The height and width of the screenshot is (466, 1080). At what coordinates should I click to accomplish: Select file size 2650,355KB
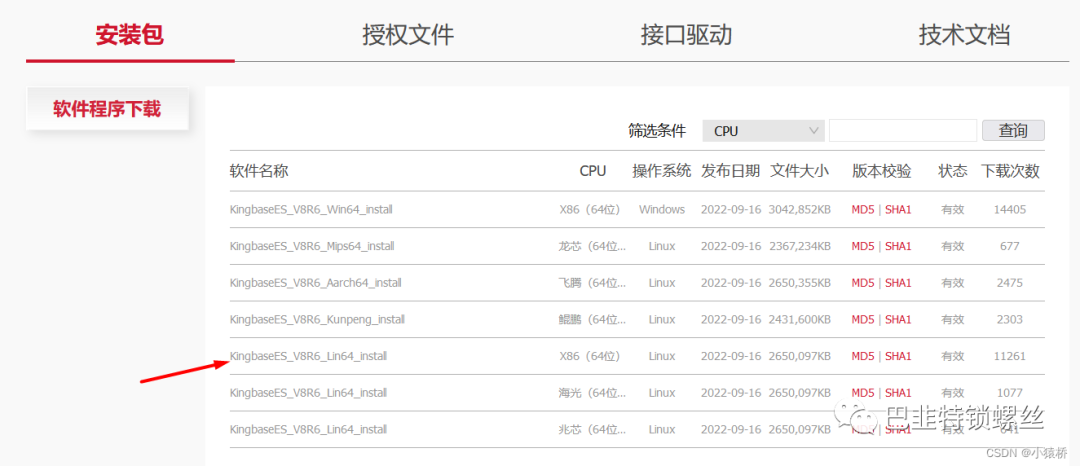[800, 283]
